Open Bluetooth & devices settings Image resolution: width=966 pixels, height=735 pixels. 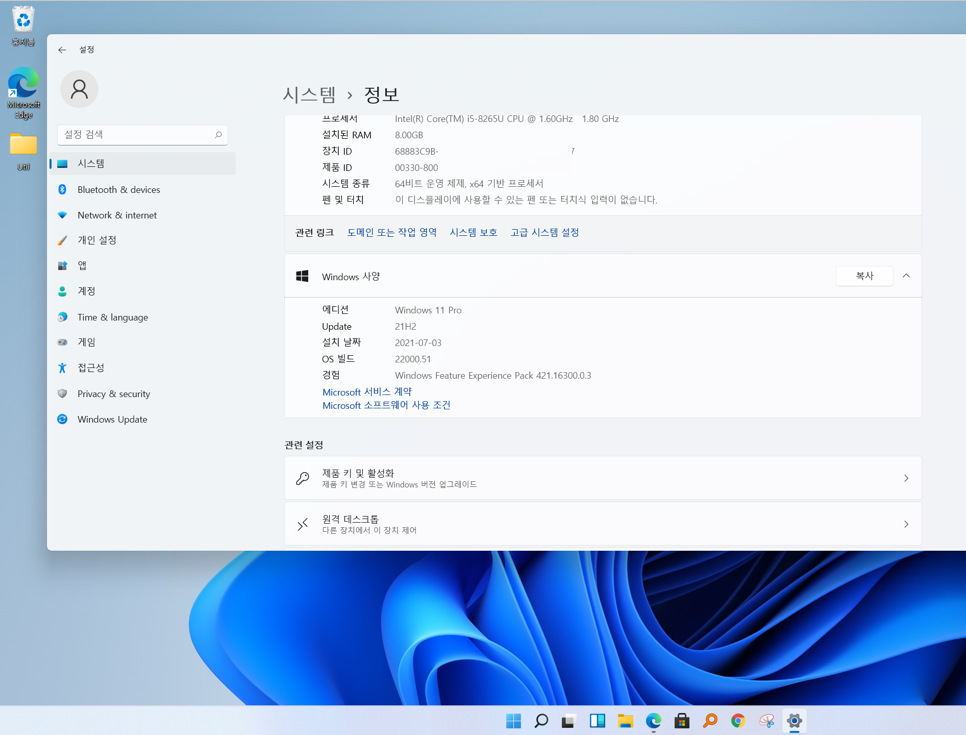[x=142, y=190]
